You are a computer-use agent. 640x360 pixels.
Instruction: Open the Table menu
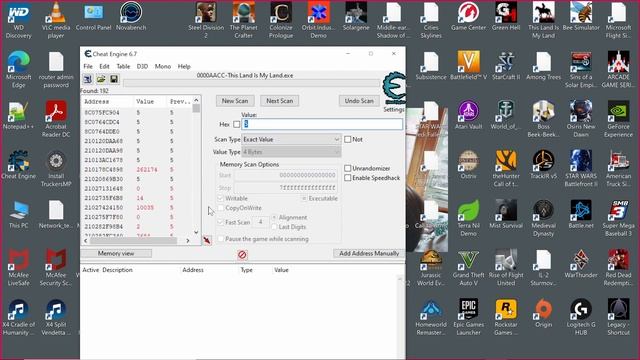pos(123,66)
